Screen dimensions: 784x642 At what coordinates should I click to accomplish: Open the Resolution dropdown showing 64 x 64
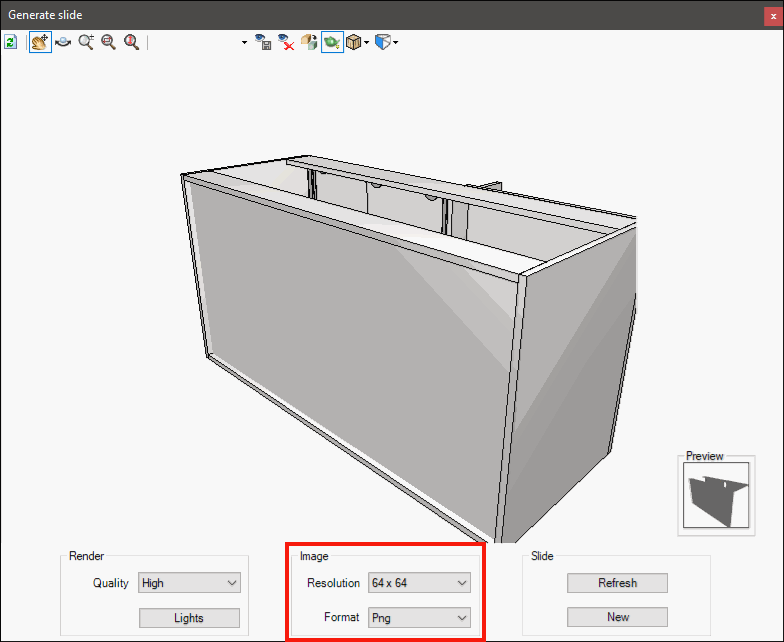pyautogui.click(x=419, y=582)
